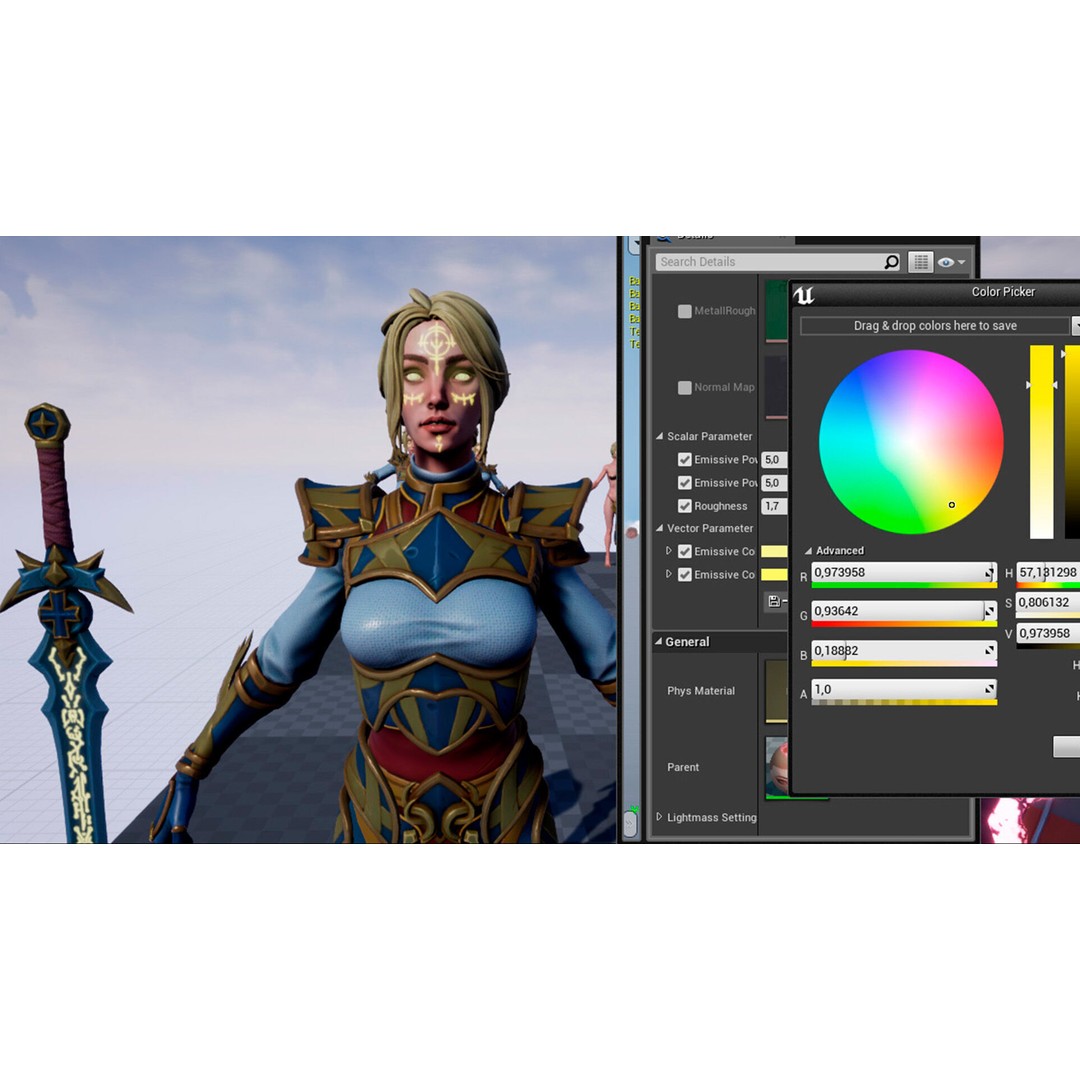Click the lower Emissive Co color swatch
This screenshot has height=1080, width=1080.
[x=774, y=574]
